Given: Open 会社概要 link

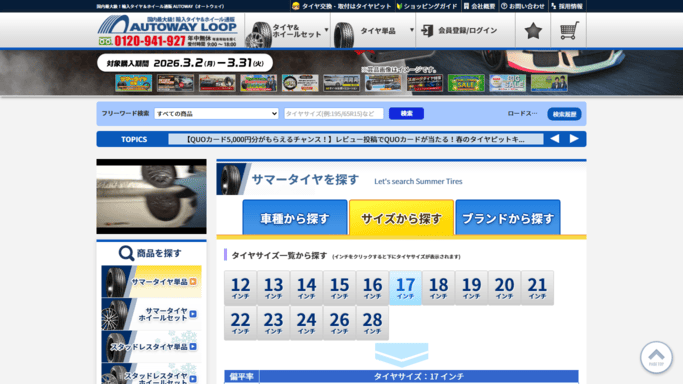Looking at the screenshot, I should 479,6.
